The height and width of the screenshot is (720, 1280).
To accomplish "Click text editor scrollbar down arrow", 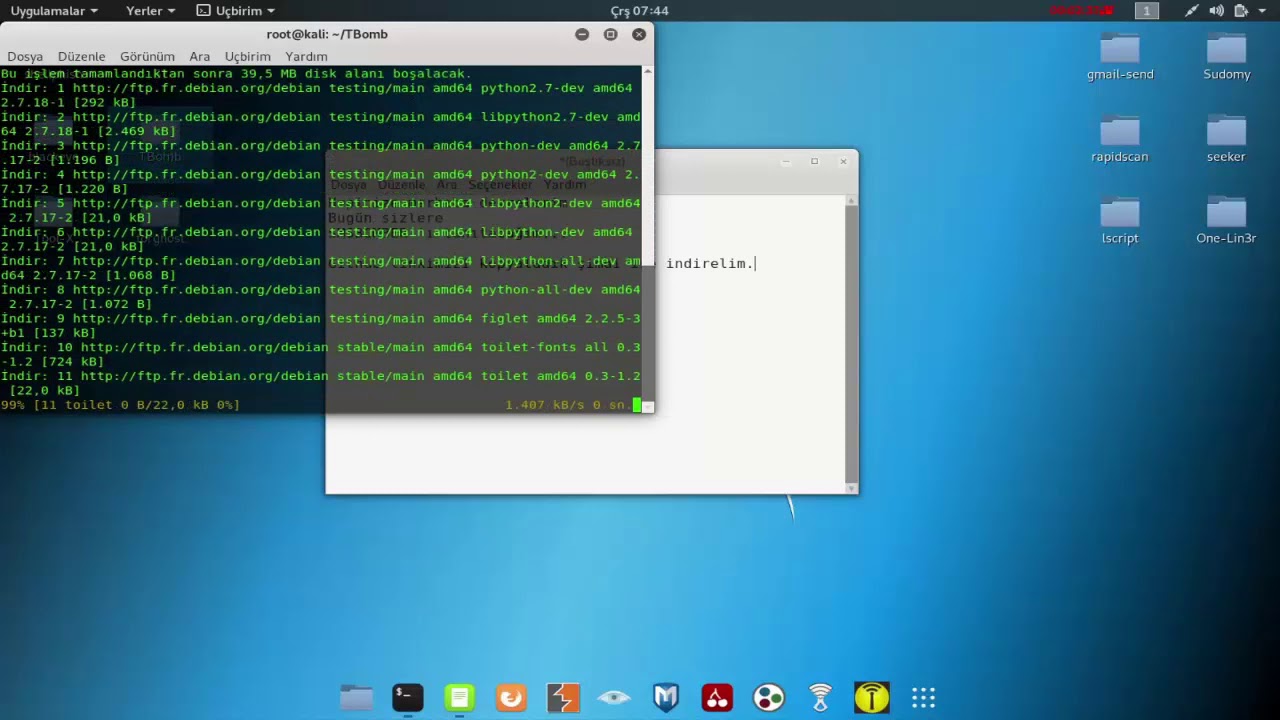I will tap(852, 488).
